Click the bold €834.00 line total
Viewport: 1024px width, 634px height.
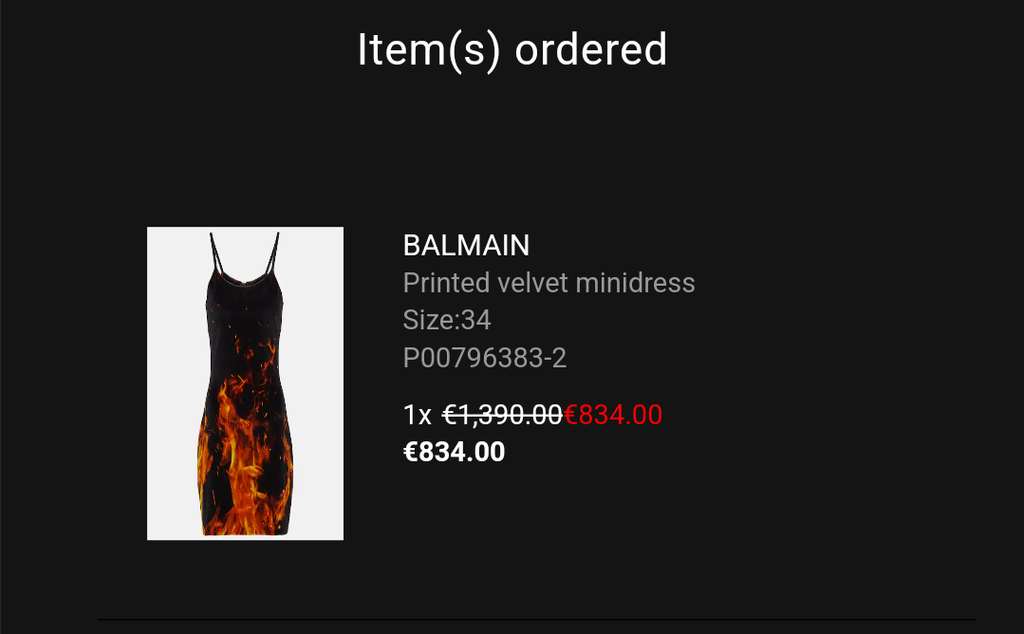tap(454, 452)
